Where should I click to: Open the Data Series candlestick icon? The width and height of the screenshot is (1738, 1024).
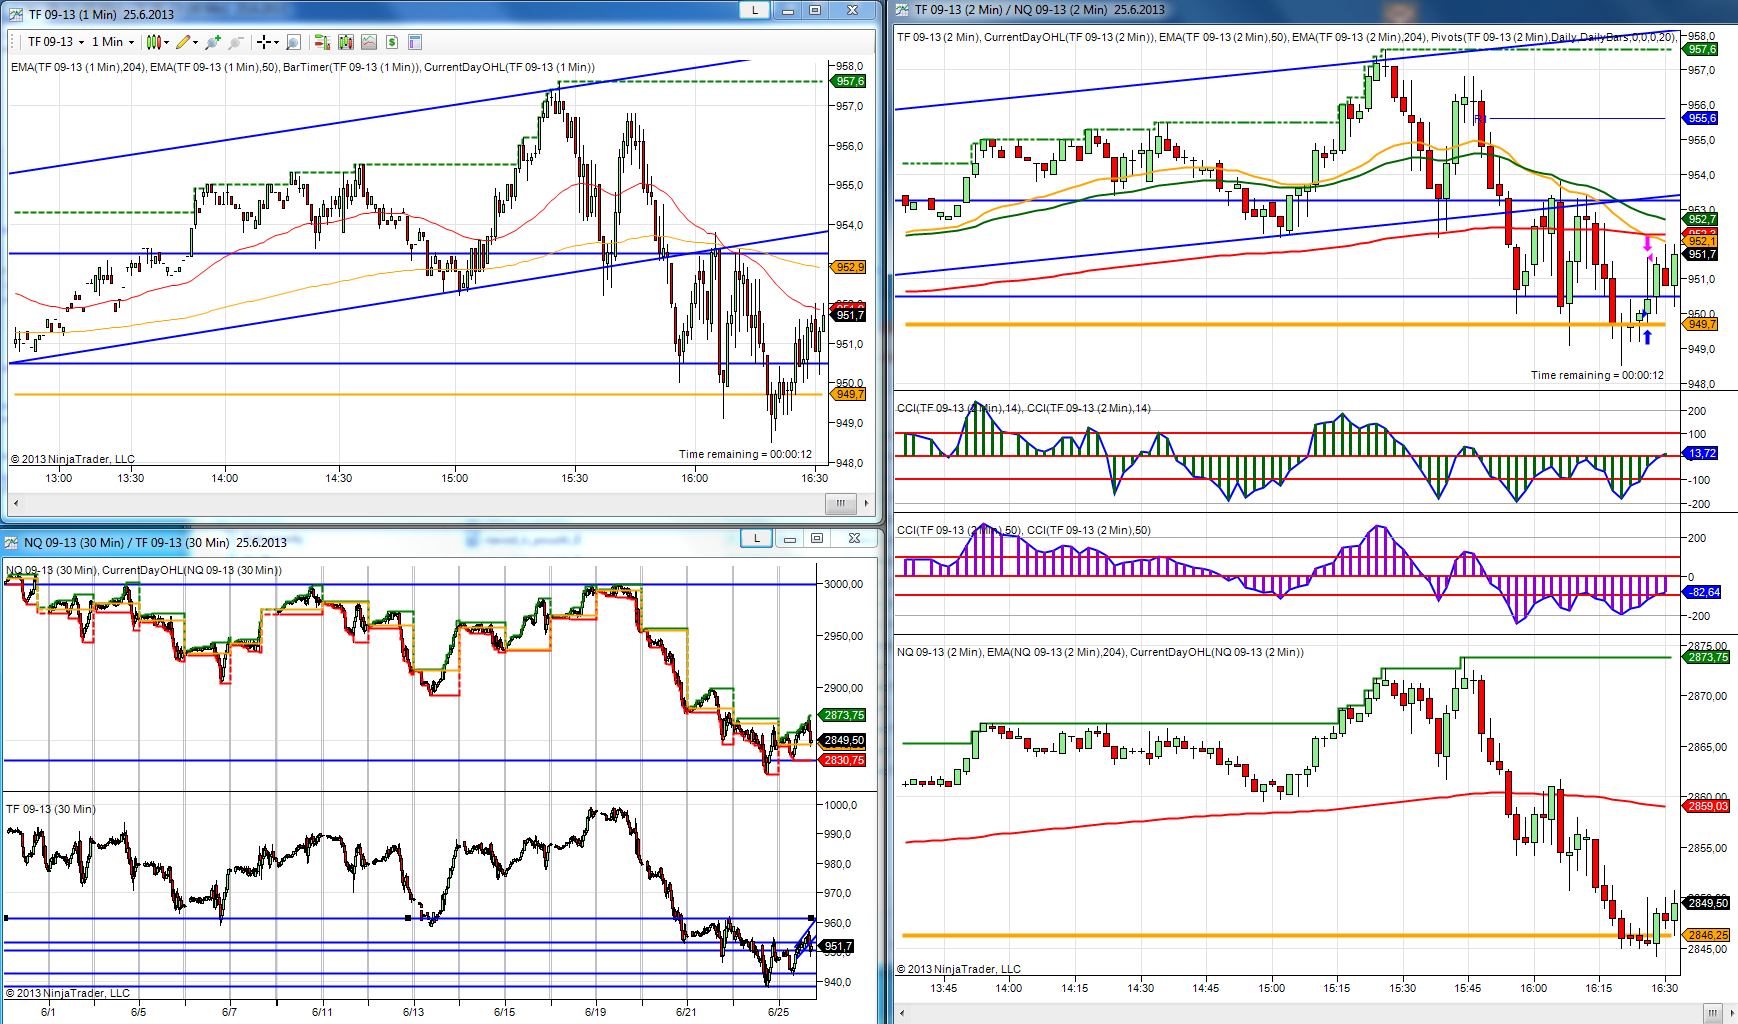click(x=346, y=42)
